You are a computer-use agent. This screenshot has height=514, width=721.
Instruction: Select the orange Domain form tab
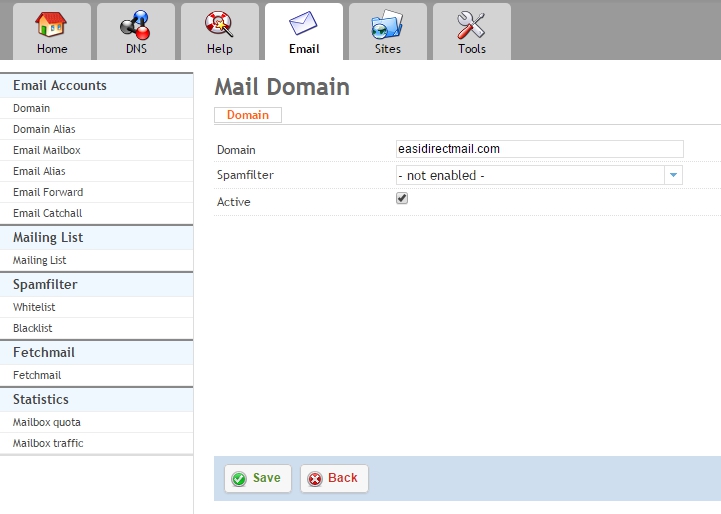coord(248,115)
